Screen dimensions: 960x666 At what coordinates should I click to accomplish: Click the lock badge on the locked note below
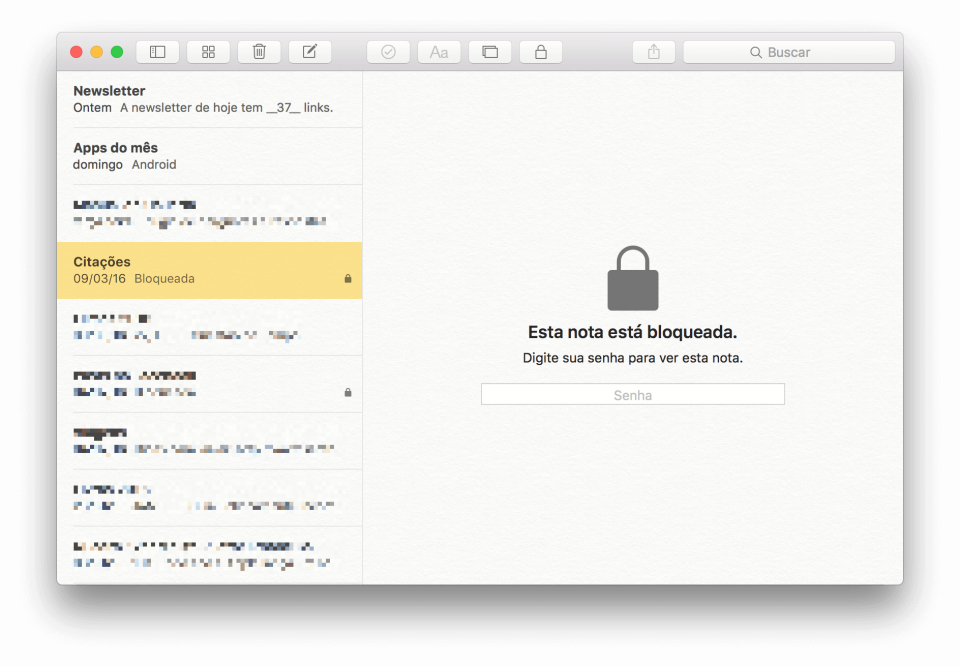pyautogui.click(x=347, y=393)
